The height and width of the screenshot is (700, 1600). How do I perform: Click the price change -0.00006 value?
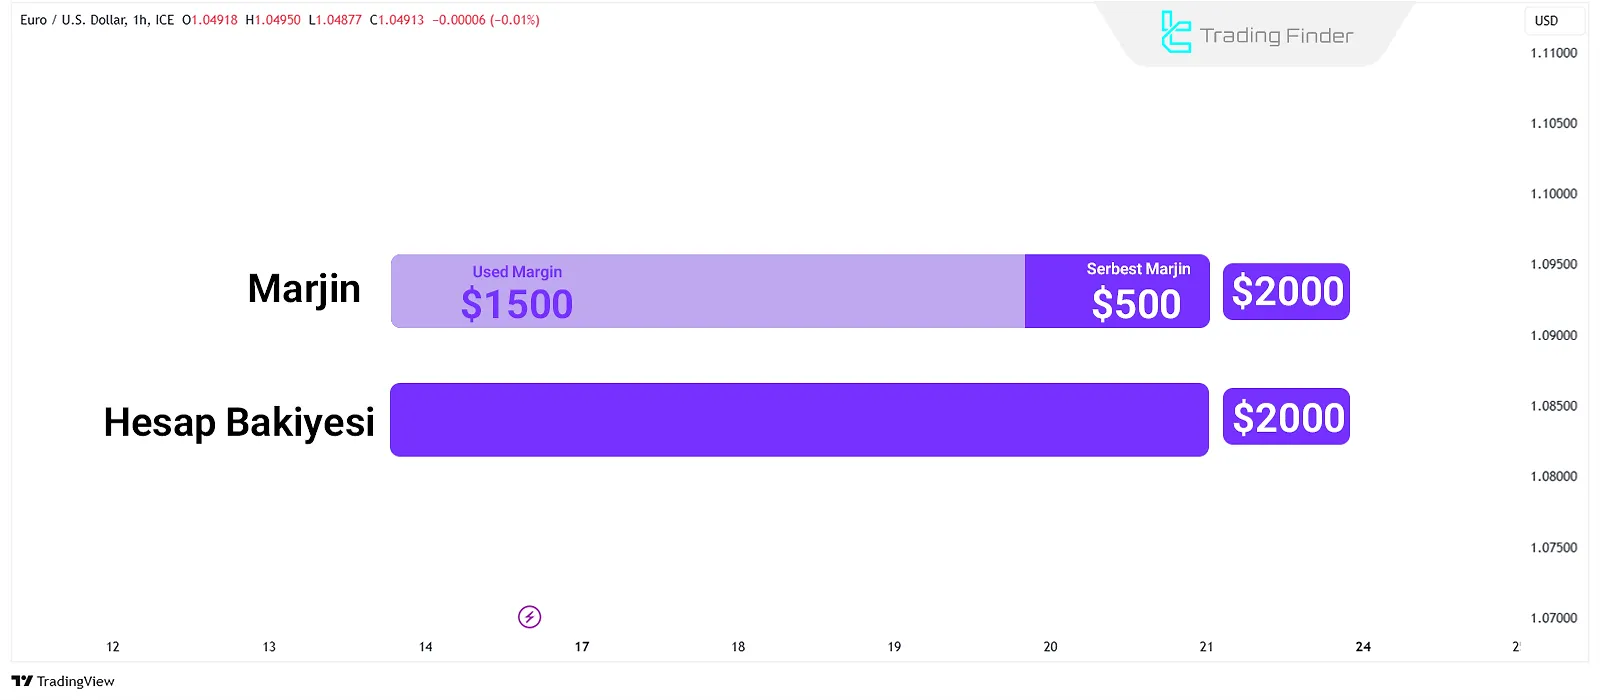pyautogui.click(x=459, y=20)
